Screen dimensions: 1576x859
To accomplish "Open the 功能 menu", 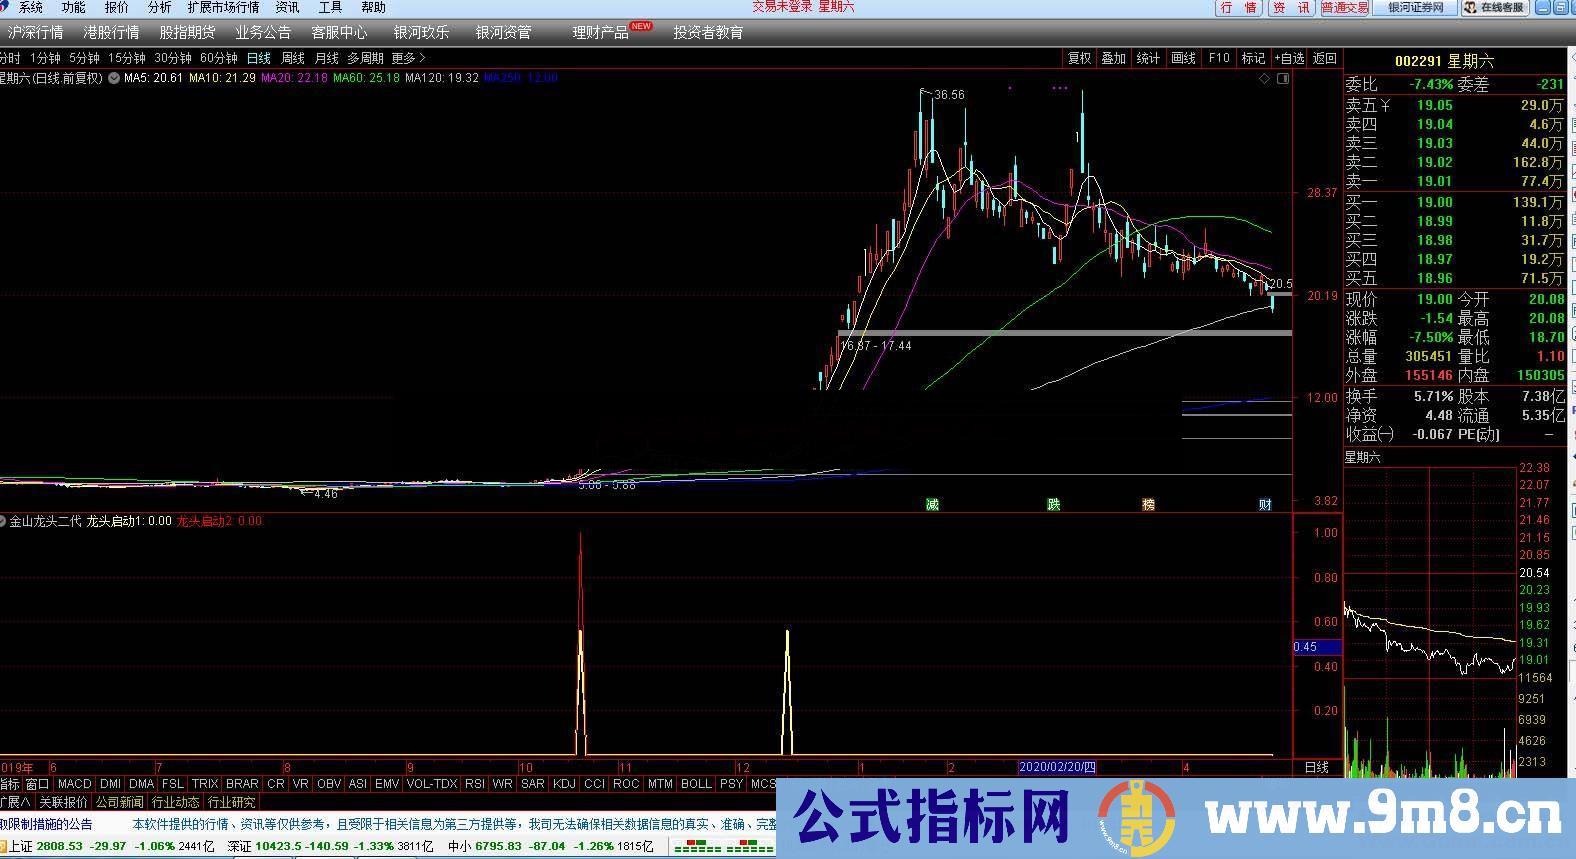I will click(74, 7).
